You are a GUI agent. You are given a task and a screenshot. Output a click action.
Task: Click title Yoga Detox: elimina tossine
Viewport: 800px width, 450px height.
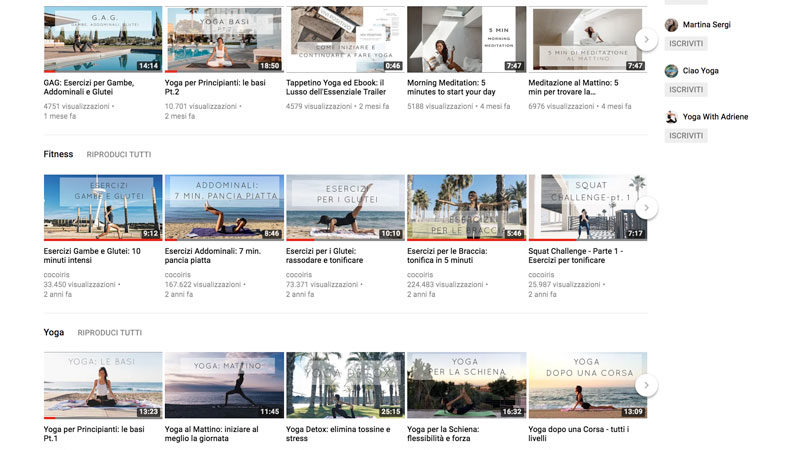pos(338,434)
